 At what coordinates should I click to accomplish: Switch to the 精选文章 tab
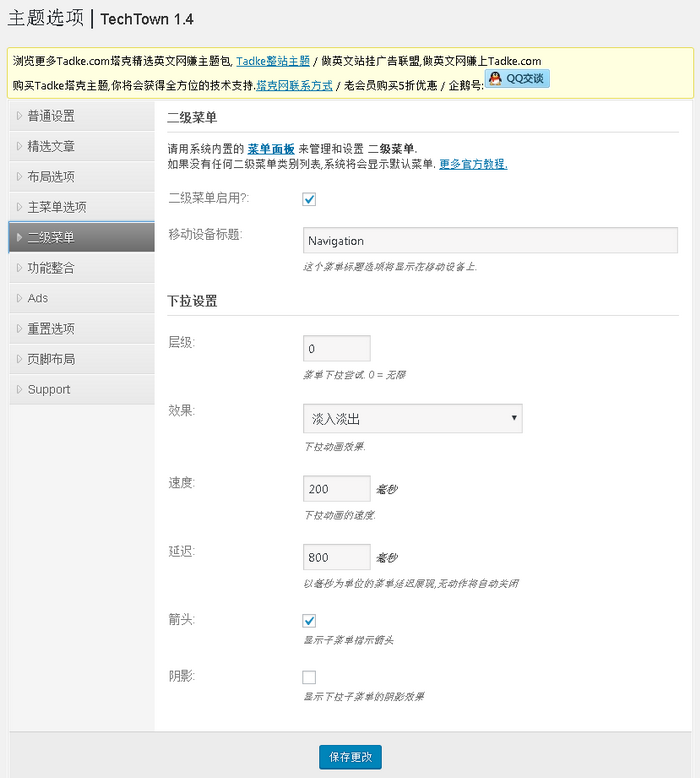click(82, 146)
